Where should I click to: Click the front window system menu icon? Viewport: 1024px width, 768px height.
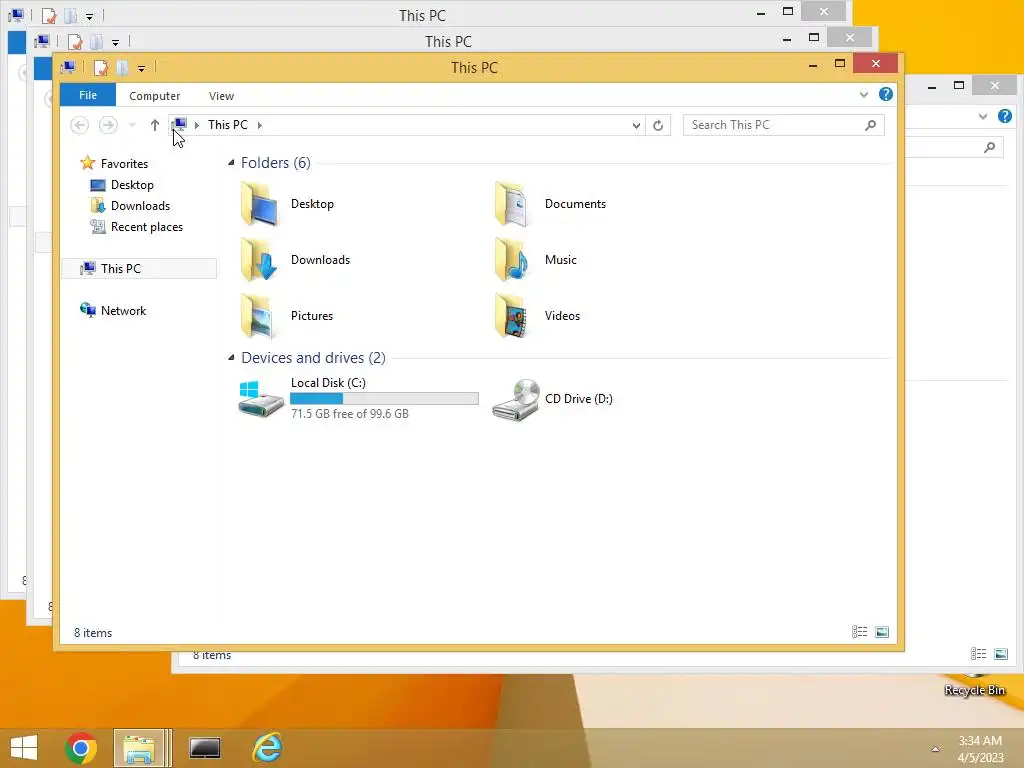point(68,68)
